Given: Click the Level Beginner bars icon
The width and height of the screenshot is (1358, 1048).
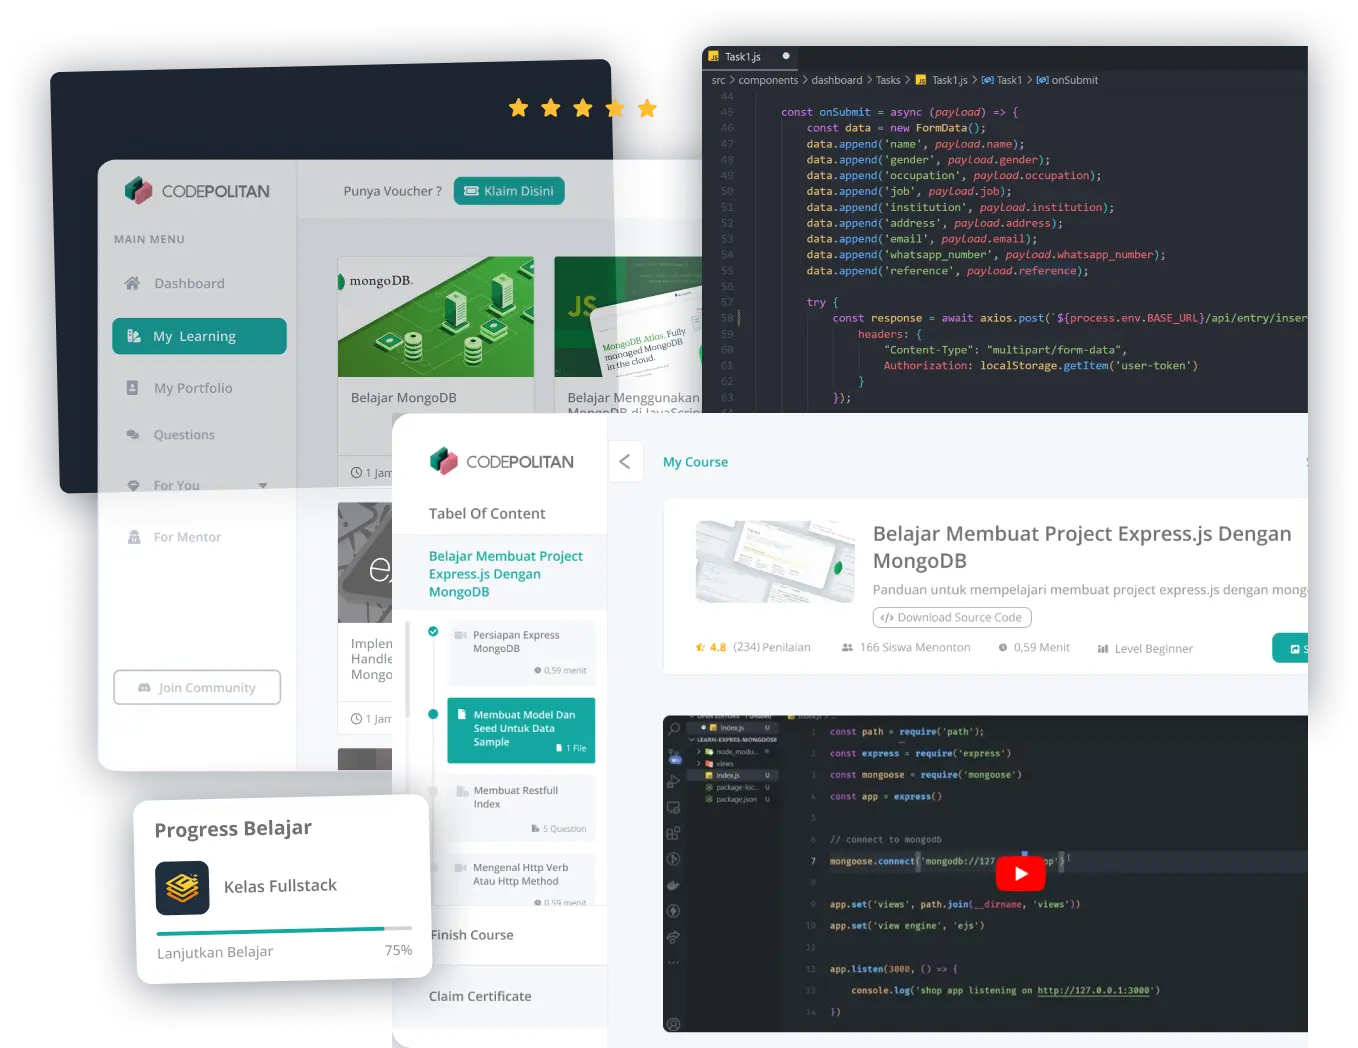Looking at the screenshot, I should pos(1103,648).
